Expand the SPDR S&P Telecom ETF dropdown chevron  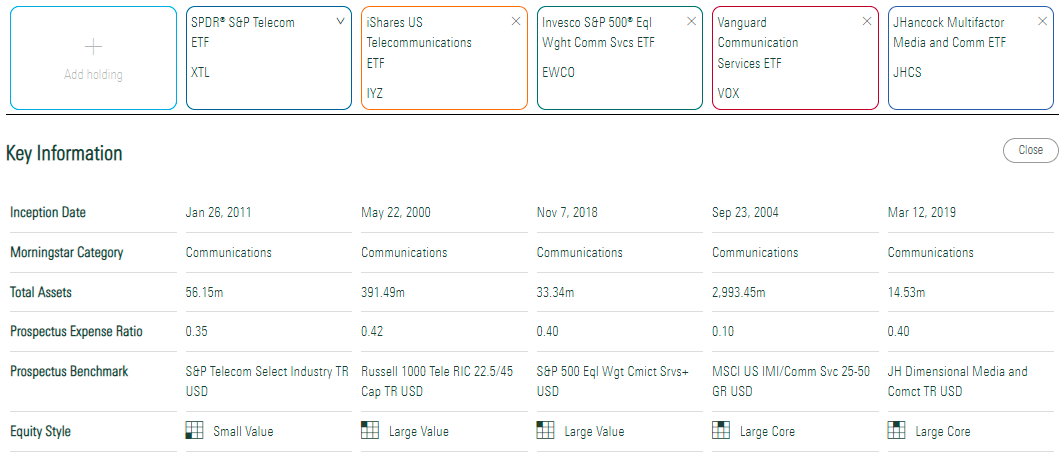341,21
